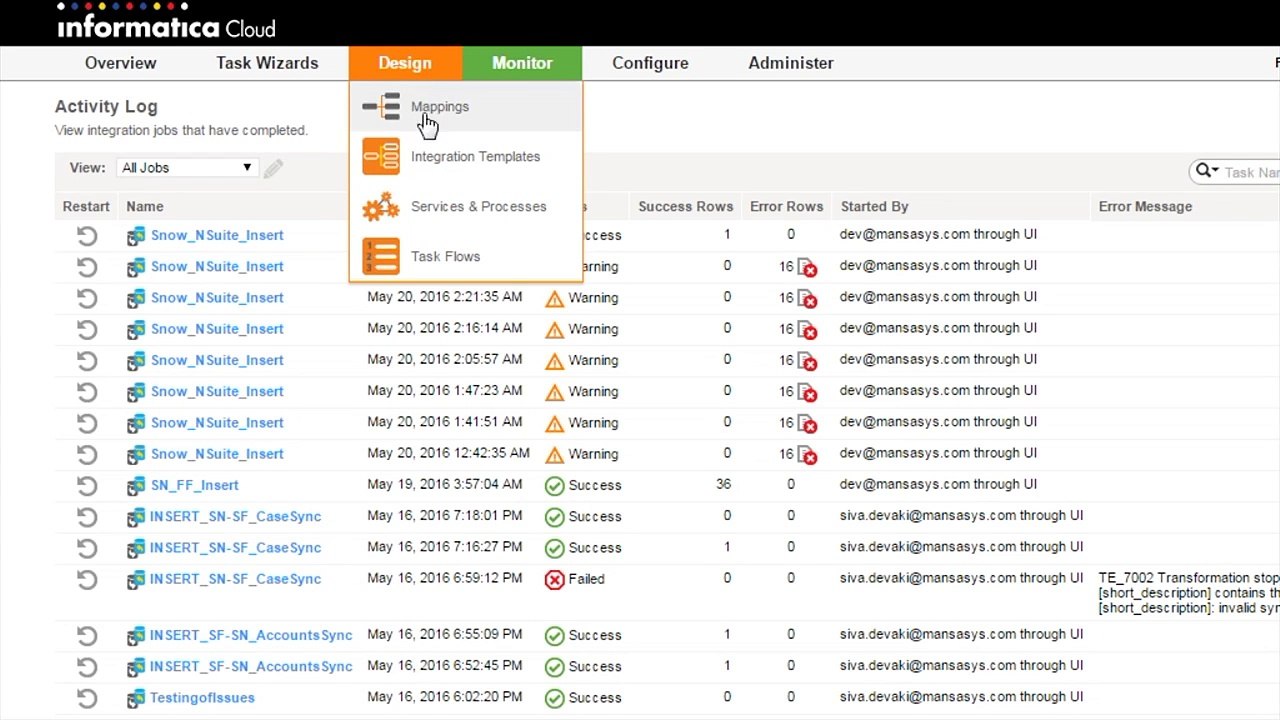
Task: Restart the SN_FF_Insert job
Action: [x=87, y=486]
